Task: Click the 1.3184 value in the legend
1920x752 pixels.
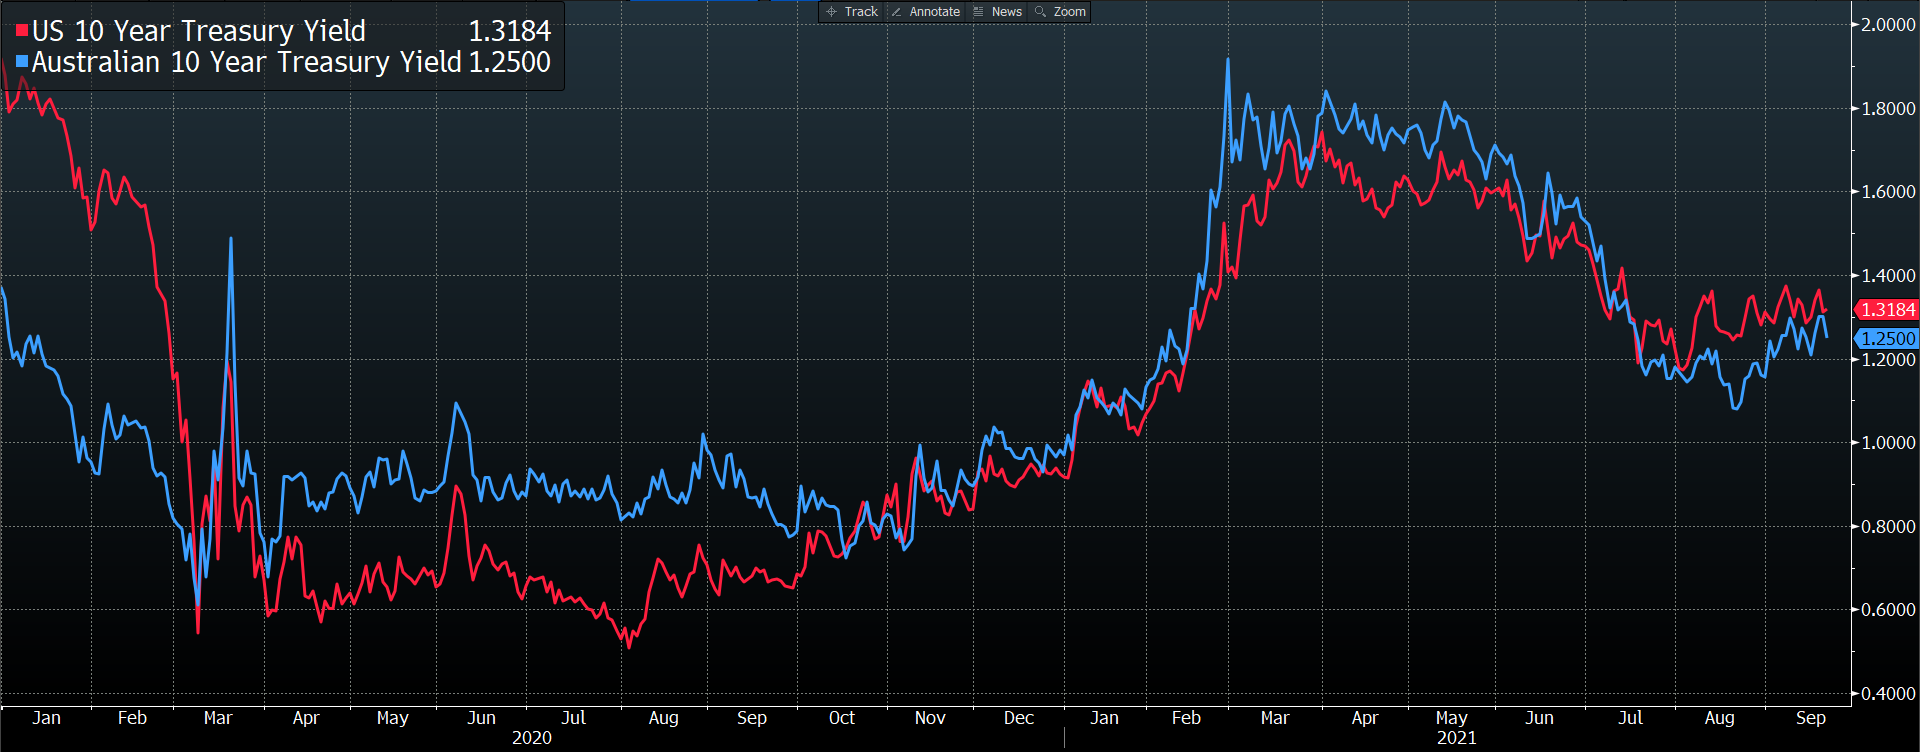Action: (509, 31)
